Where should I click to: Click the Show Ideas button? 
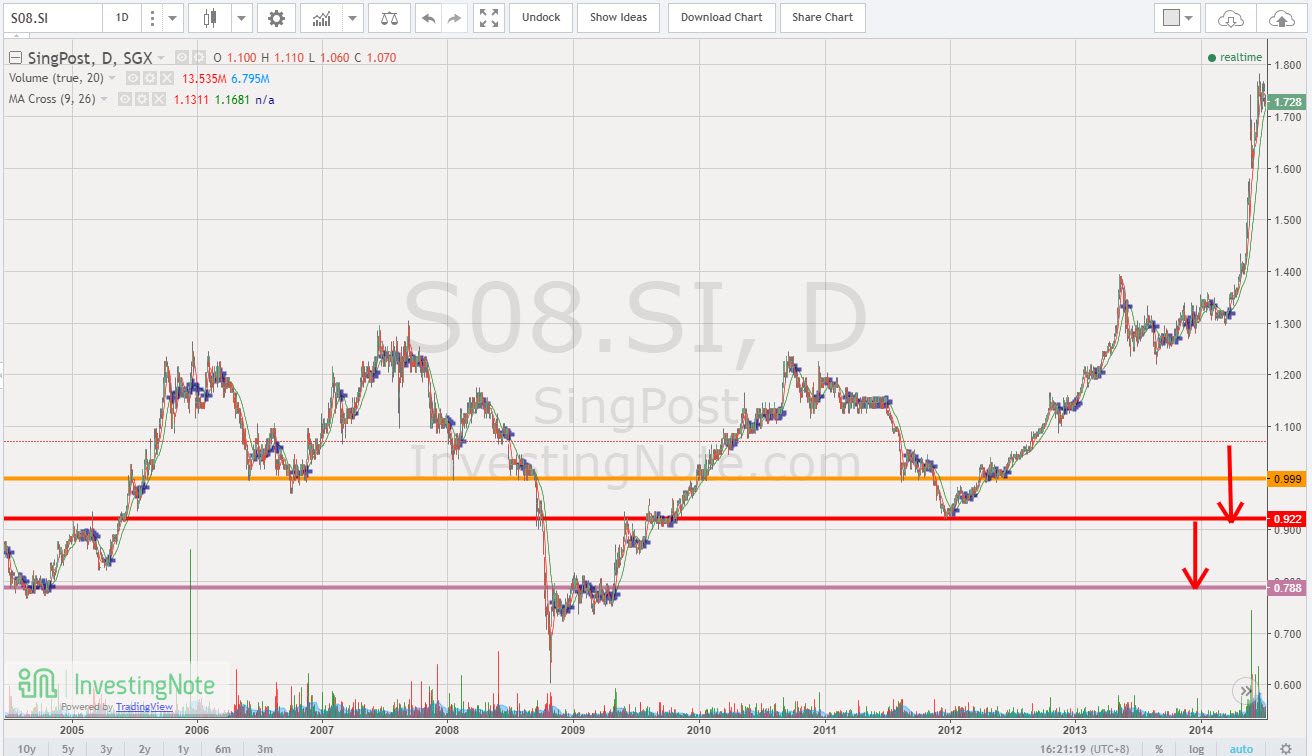point(618,17)
